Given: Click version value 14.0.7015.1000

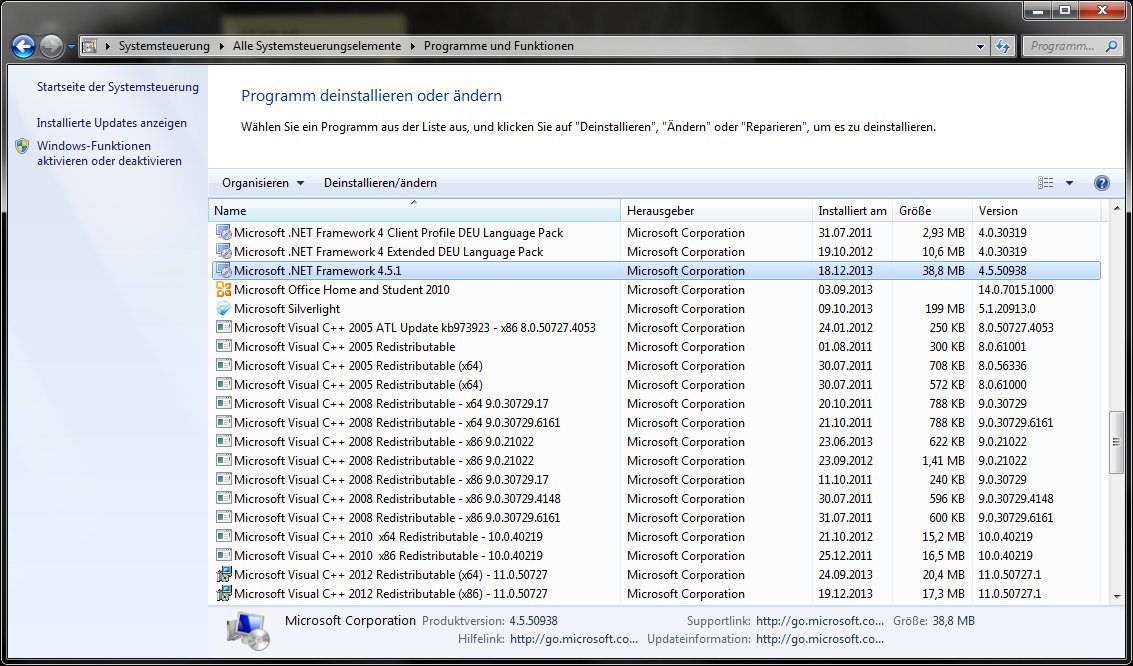Looking at the screenshot, I should point(1016,290).
